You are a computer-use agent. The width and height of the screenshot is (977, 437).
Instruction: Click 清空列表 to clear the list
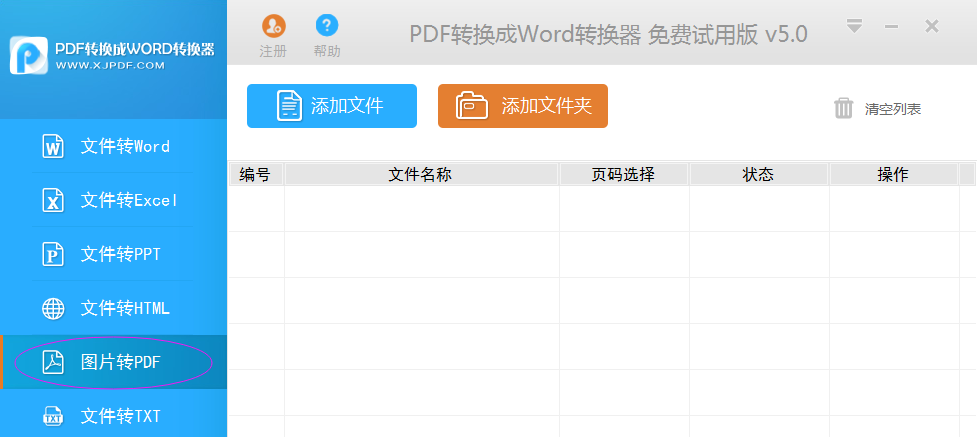pyautogui.click(x=892, y=109)
